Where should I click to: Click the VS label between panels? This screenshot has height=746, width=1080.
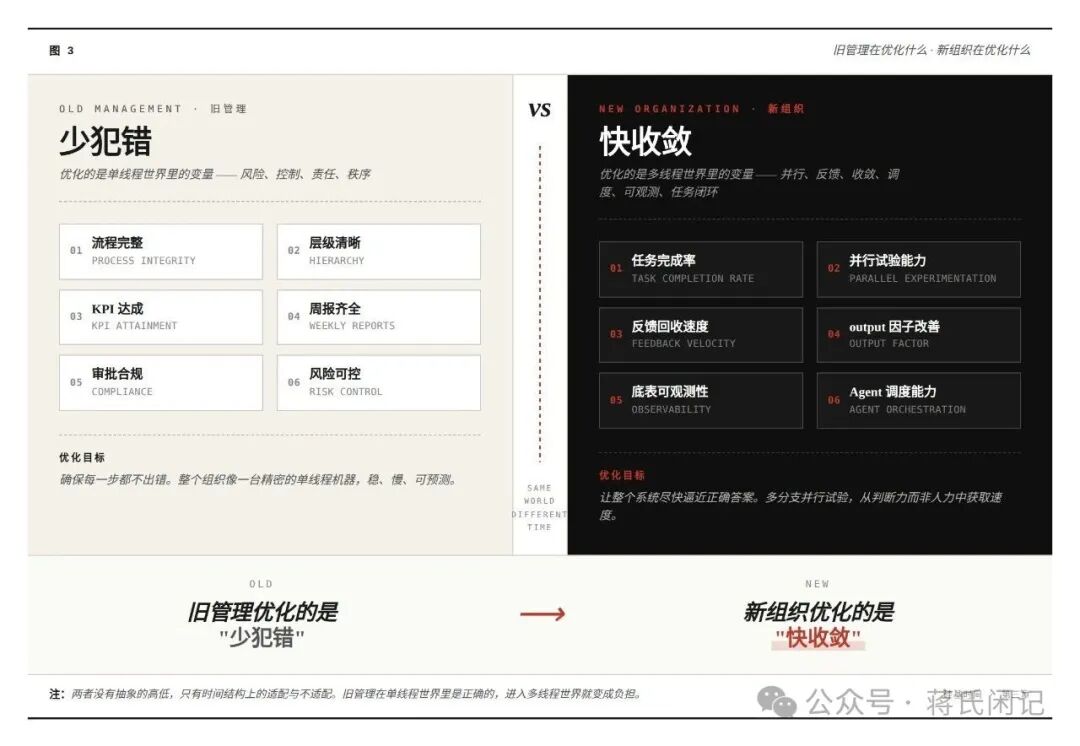[539, 110]
